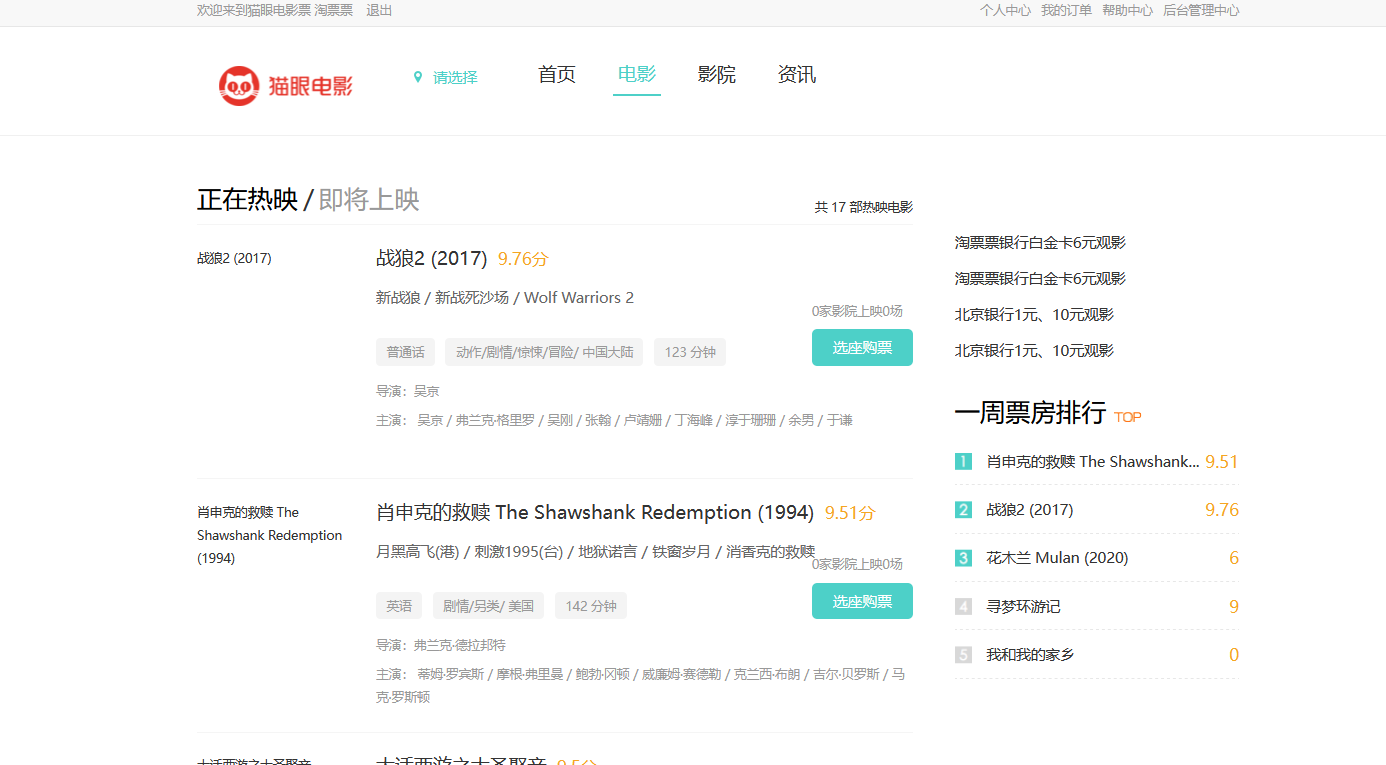The height and width of the screenshot is (765, 1386).
Task: Buy tickets for The Shawshank Redemption
Action: click(862, 602)
